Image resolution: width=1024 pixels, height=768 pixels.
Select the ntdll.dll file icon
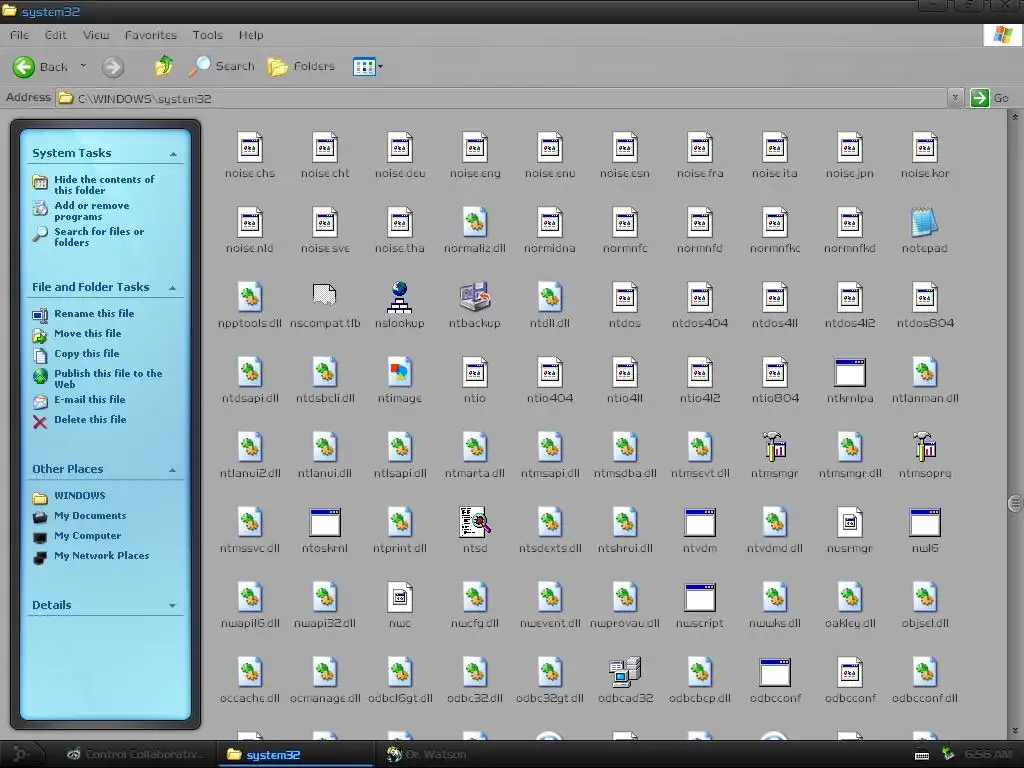coord(550,298)
